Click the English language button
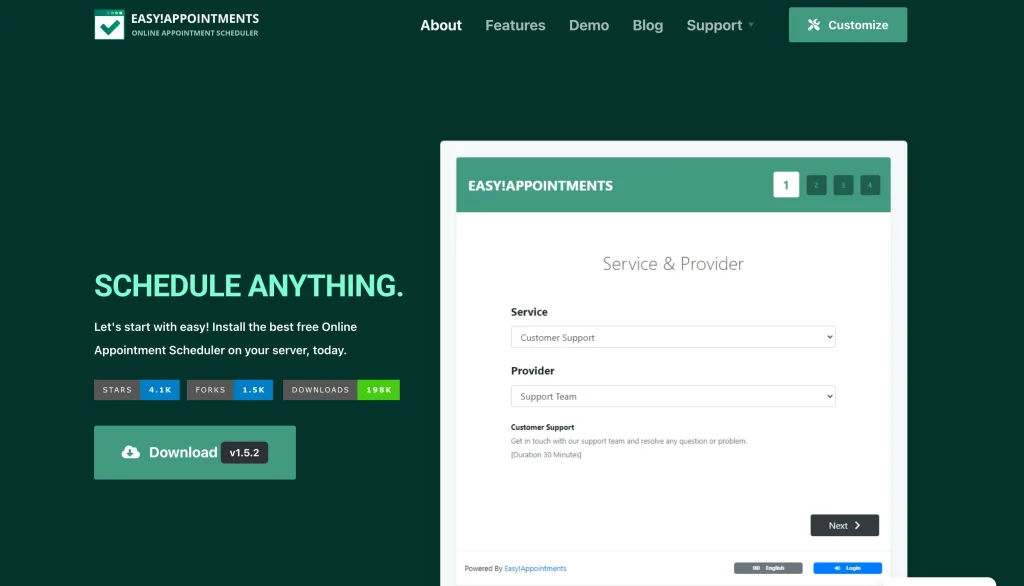The image size is (1024, 586). click(768, 568)
